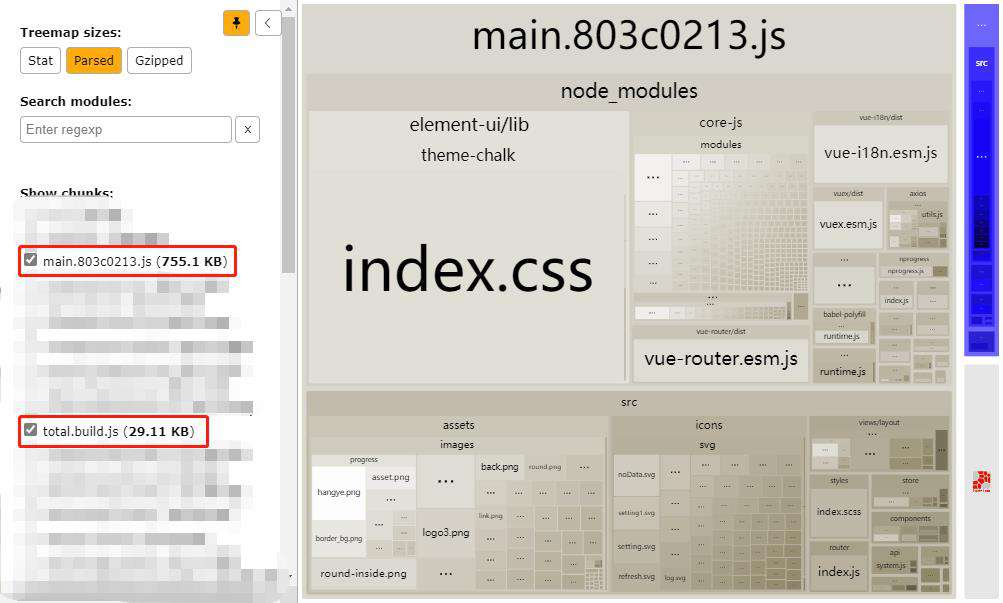Click the babel-polyfill treemap group
Viewport: 1003px width, 603px height.
click(844, 315)
